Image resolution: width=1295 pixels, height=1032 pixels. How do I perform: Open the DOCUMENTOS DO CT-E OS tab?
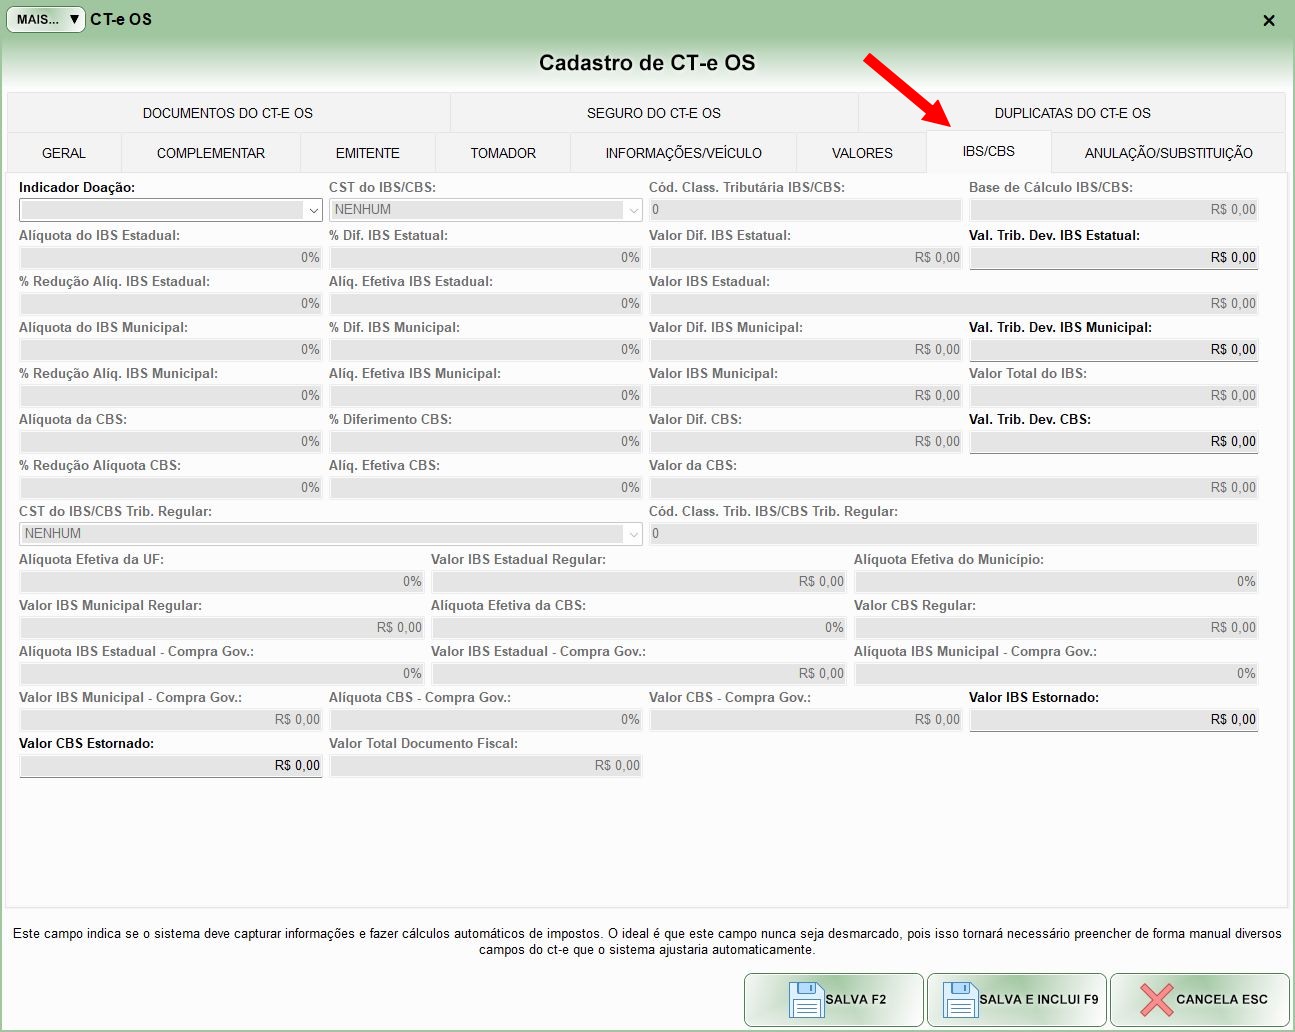[228, 113]
